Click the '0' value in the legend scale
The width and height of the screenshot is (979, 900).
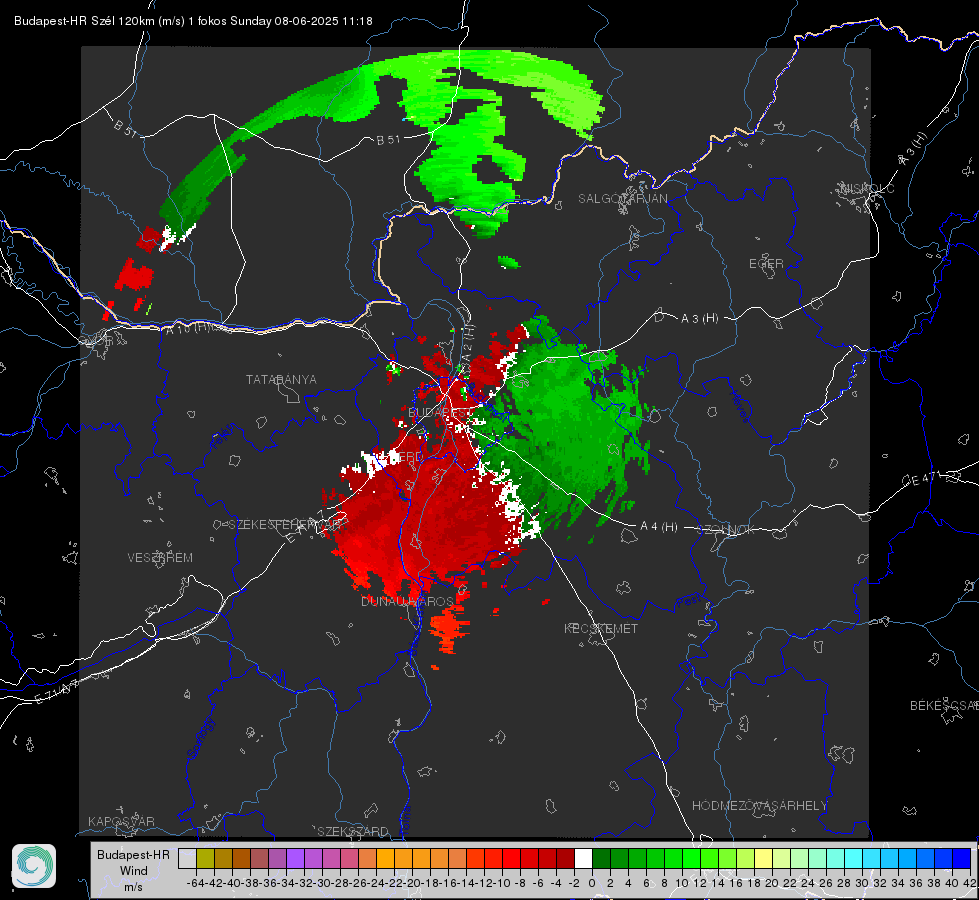(x=592, y=883)
